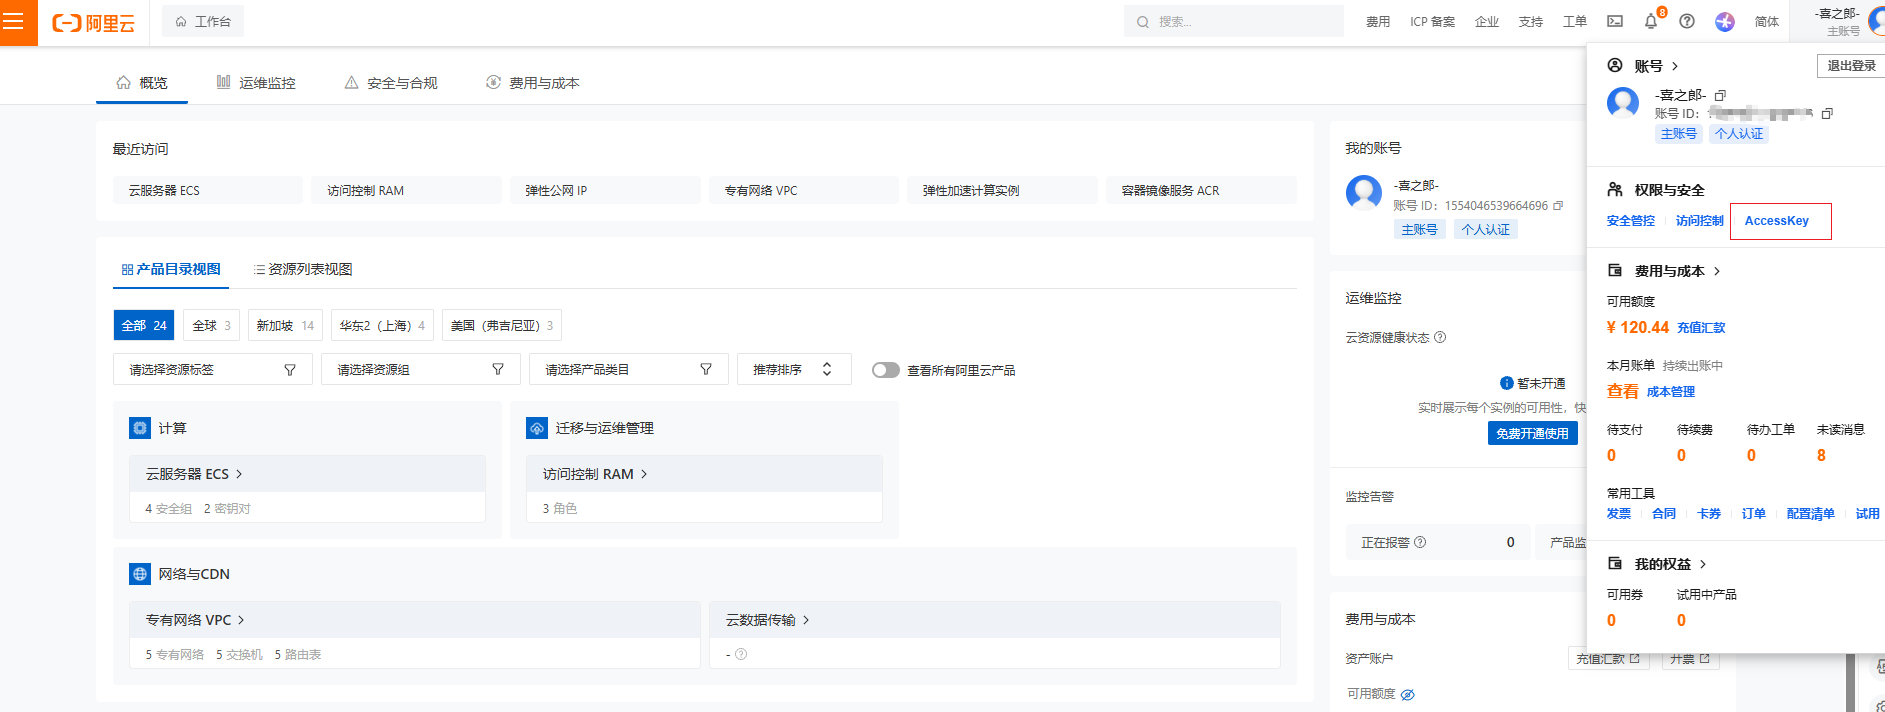The height and width of the screenshot is (712, 1885).
Task: Click the 计算 category icon
Action: (140, 428)
